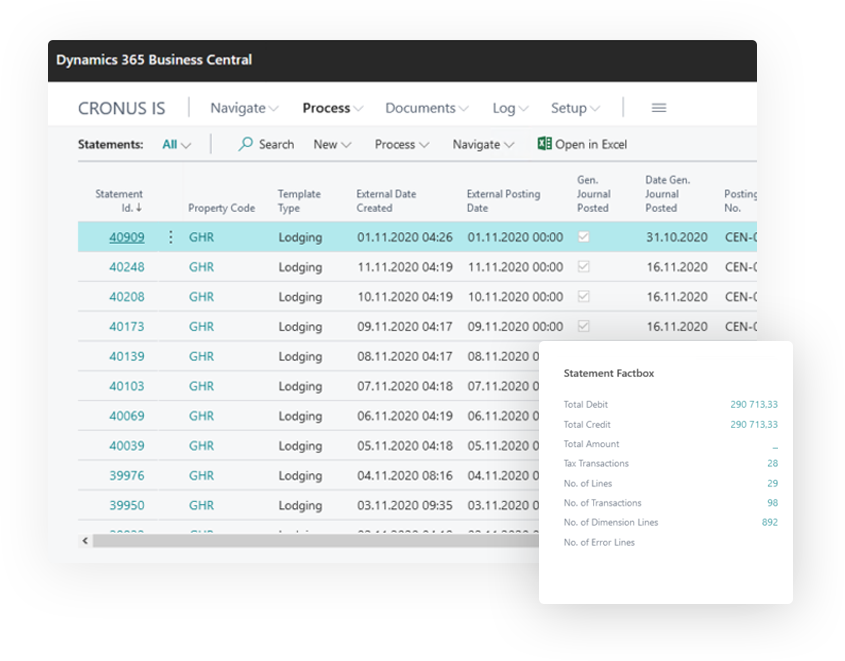Click Dynamics 365 Business Central title
This screenshot has width=845, height=661.
[x=154, y=60]
